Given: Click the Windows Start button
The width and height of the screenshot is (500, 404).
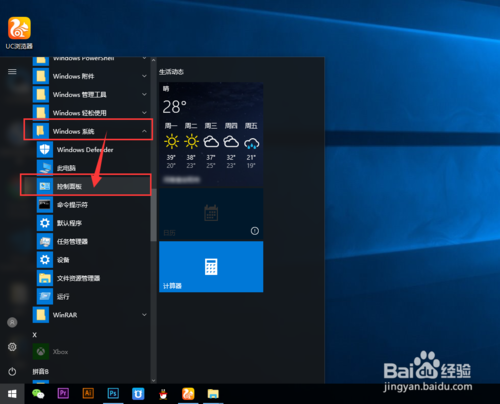Looking at the screenshot, I should (12, 394).
